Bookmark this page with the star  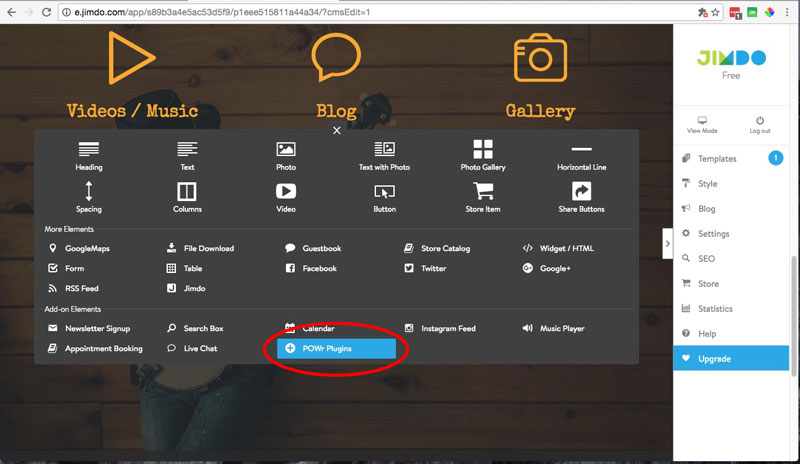[715, 12]
